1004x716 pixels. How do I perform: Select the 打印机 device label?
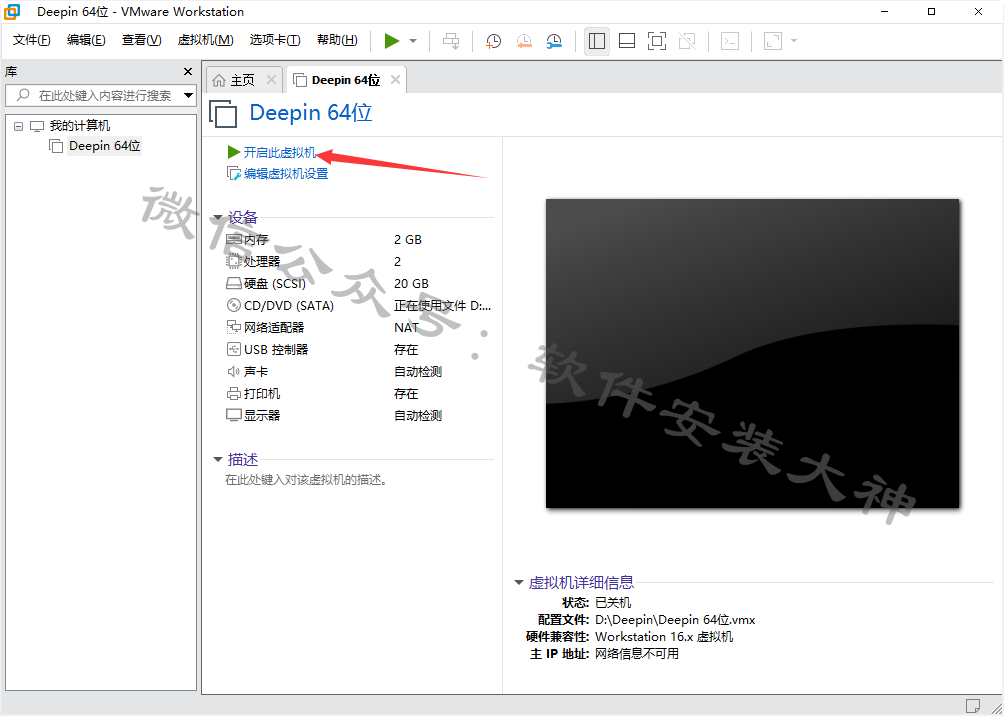262,393
